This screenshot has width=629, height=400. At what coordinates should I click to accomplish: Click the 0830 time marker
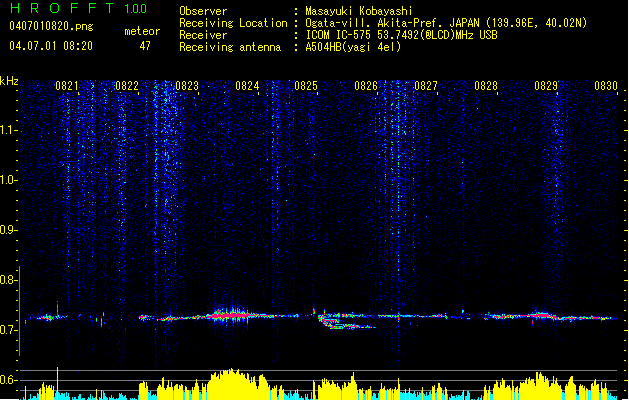[x=606, y=86]
